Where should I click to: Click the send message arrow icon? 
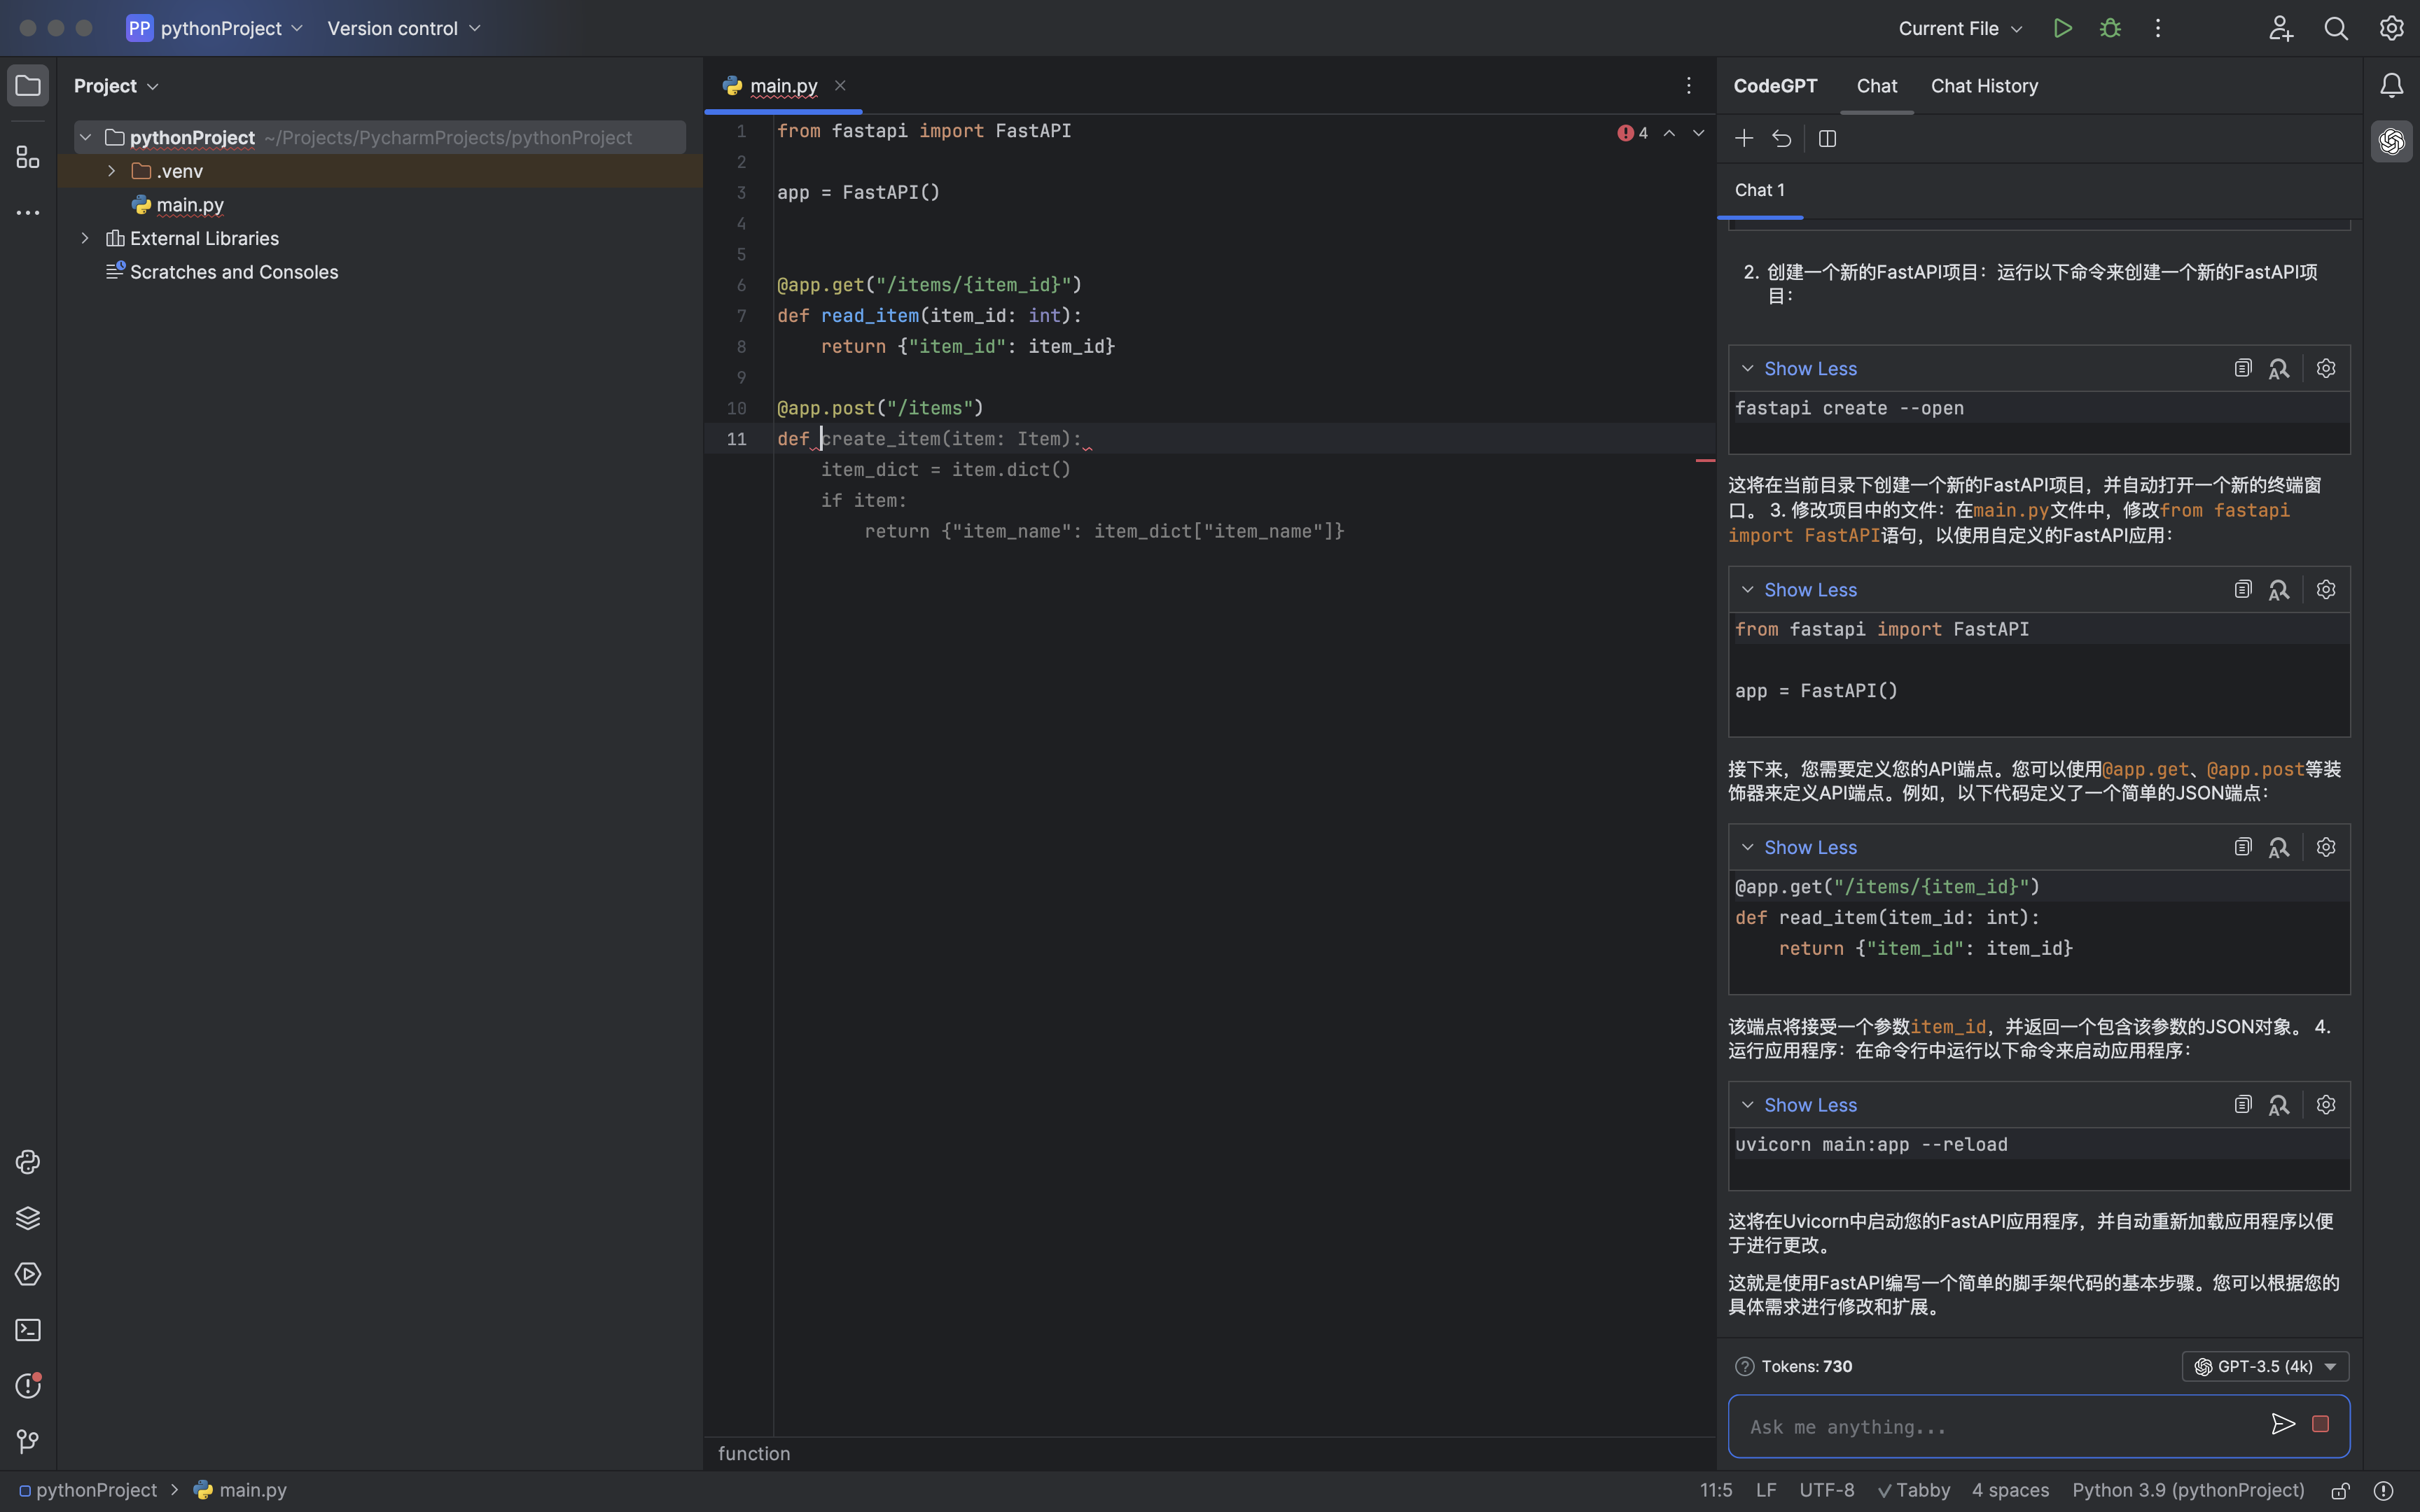click(x=2282, y=1424)
